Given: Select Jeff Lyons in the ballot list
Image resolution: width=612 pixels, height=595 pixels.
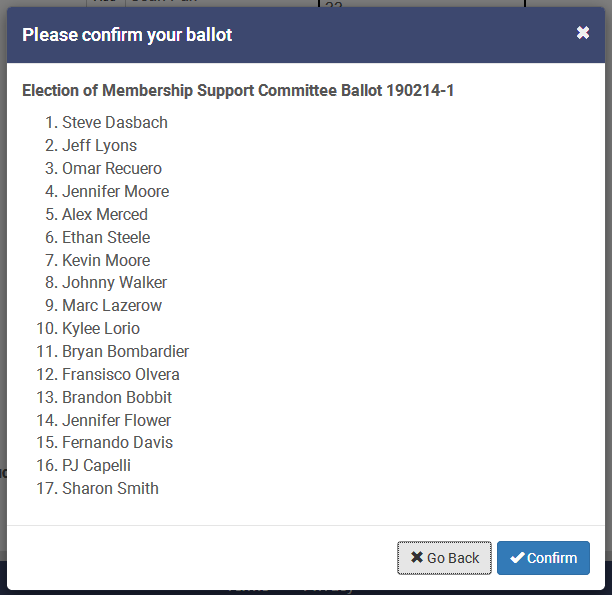Looking at the screenshot, I should (99, 146).
